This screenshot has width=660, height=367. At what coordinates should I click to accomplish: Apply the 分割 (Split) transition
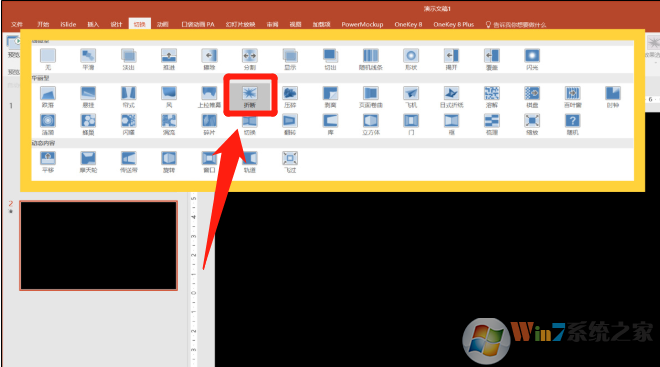250,59
